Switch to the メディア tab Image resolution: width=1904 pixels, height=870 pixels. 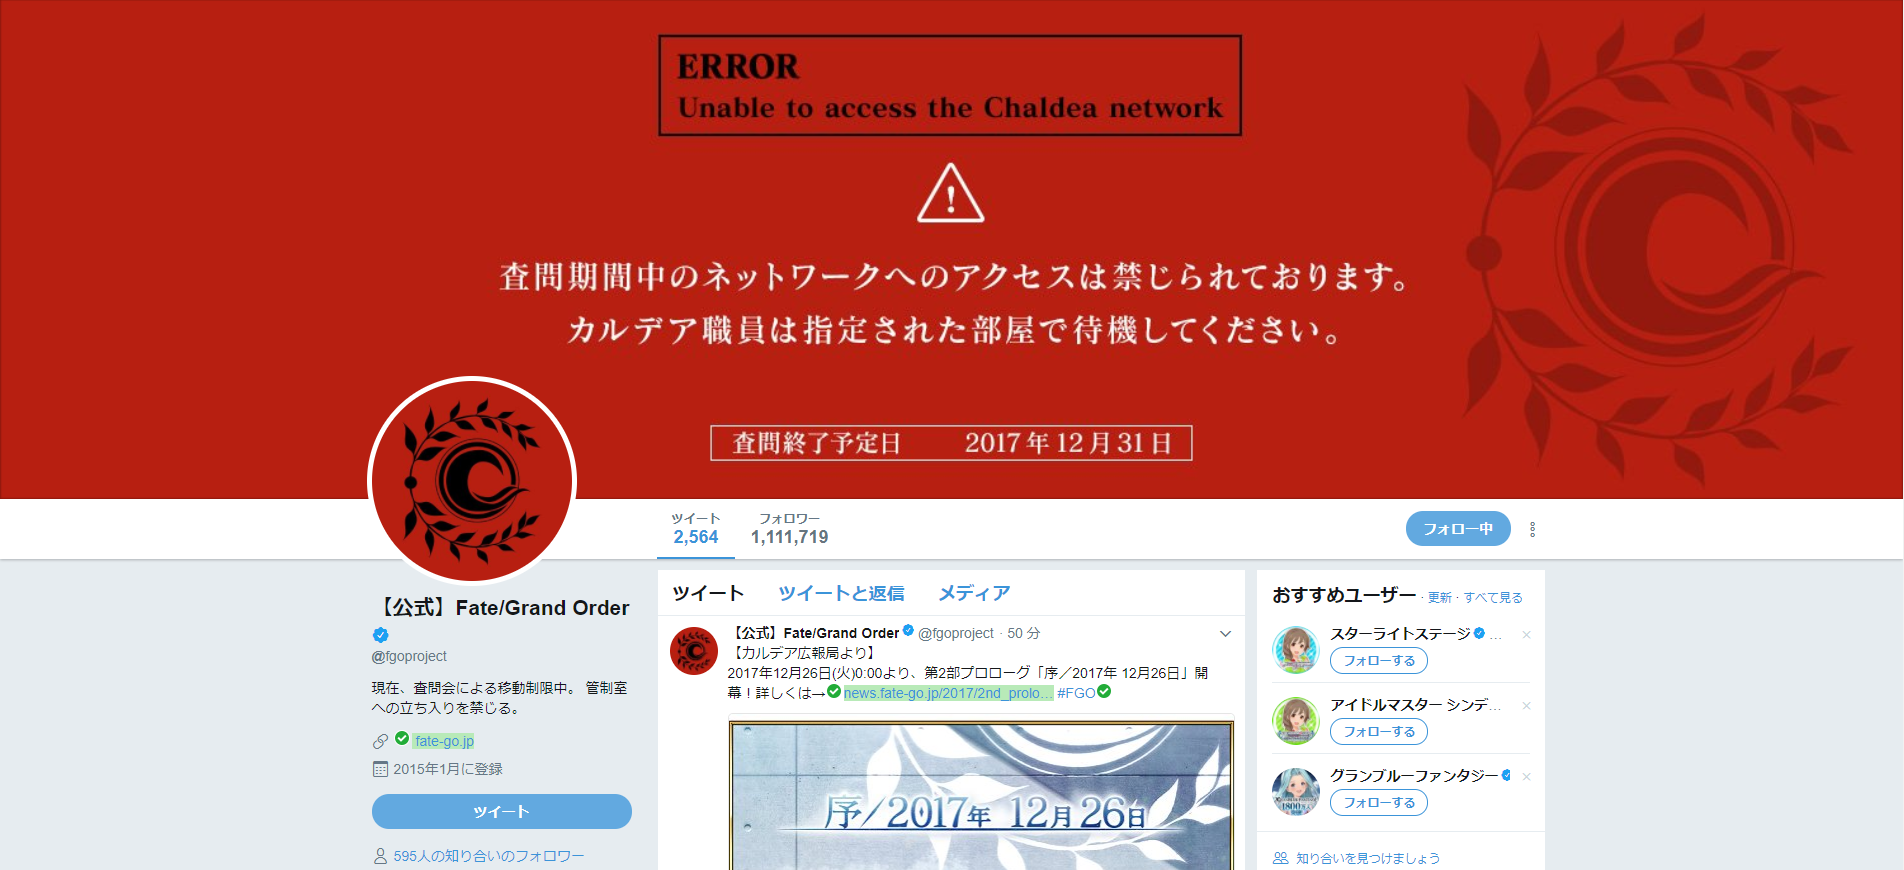(974, 593)
